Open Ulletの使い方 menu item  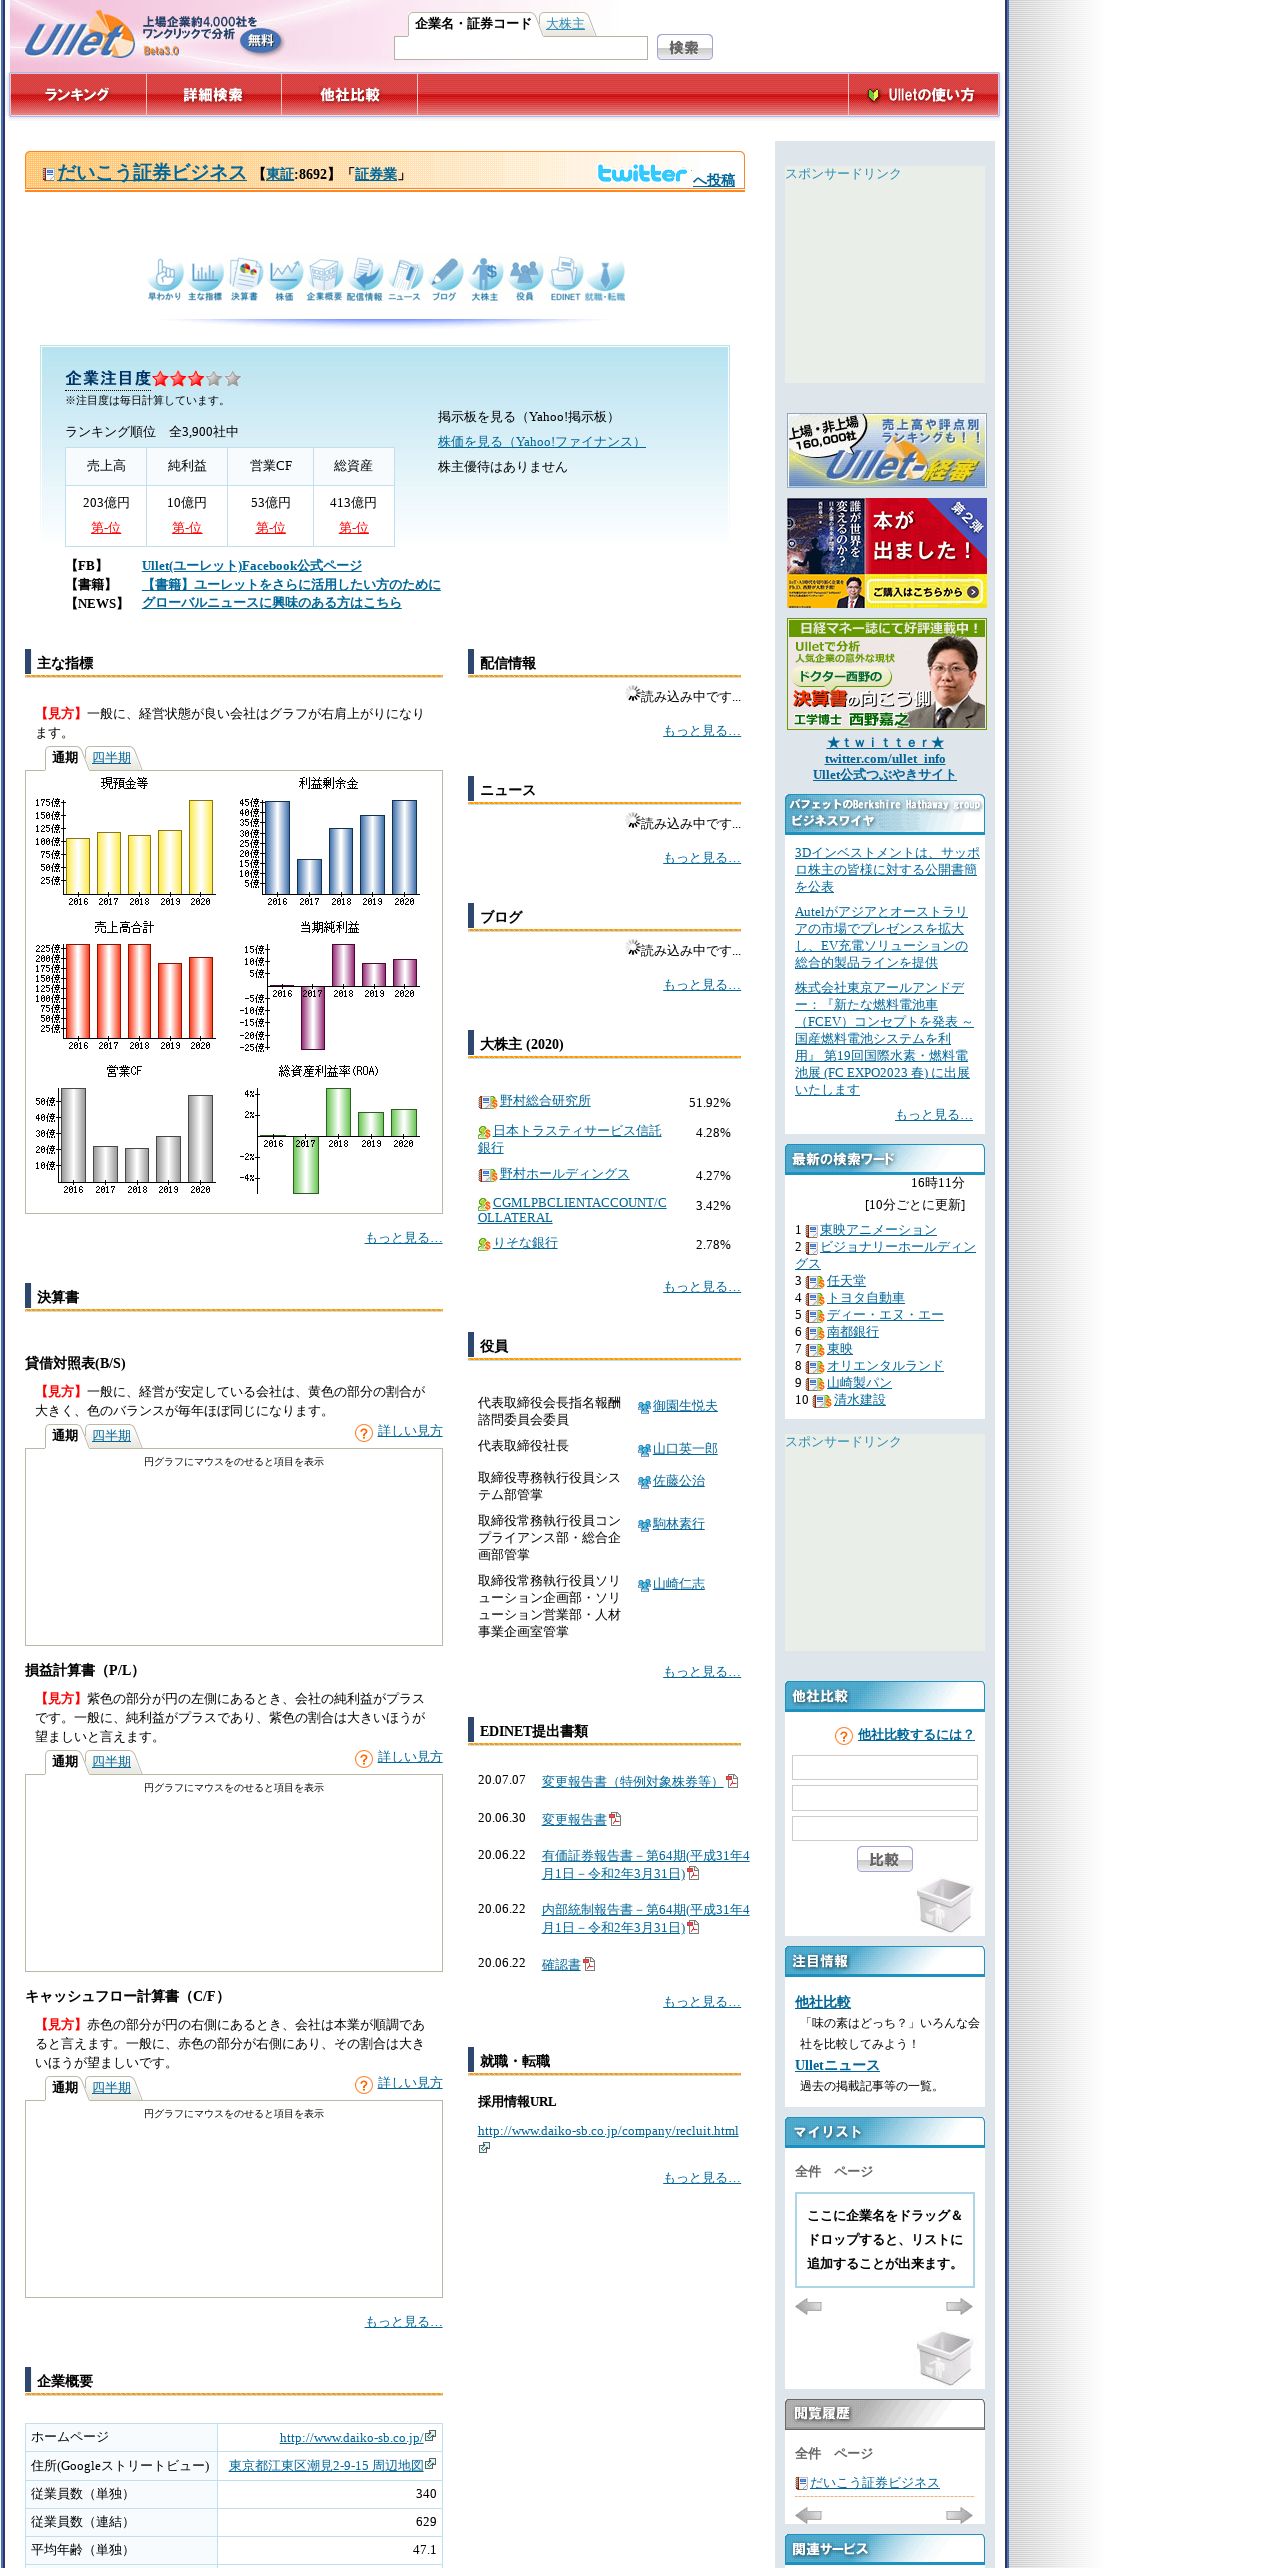pyautogui.click(x=921, y=95)
